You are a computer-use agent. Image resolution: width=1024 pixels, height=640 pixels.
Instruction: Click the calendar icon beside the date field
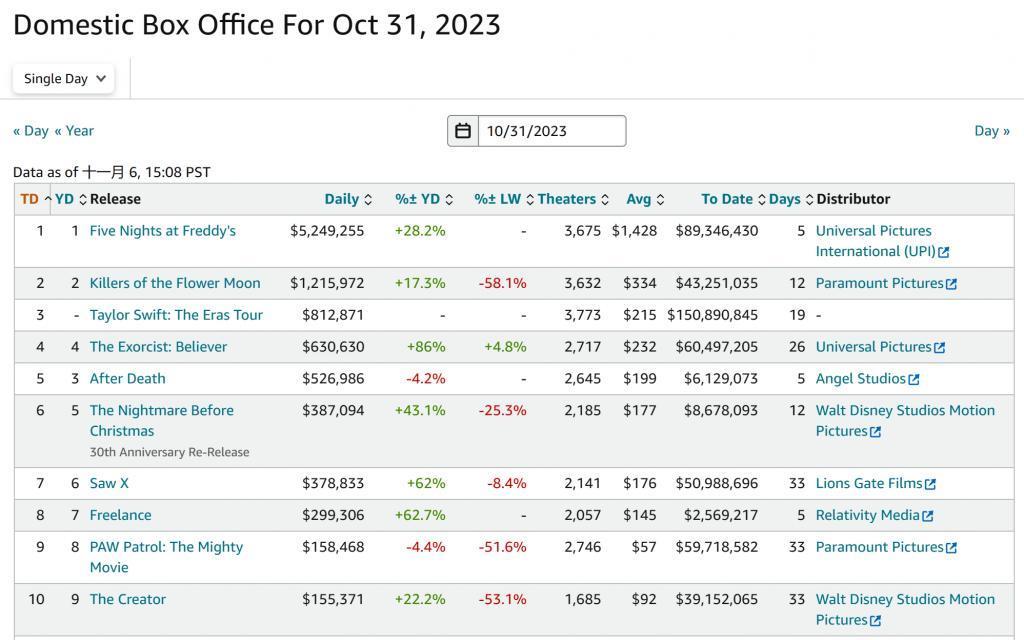click(463, 131)
